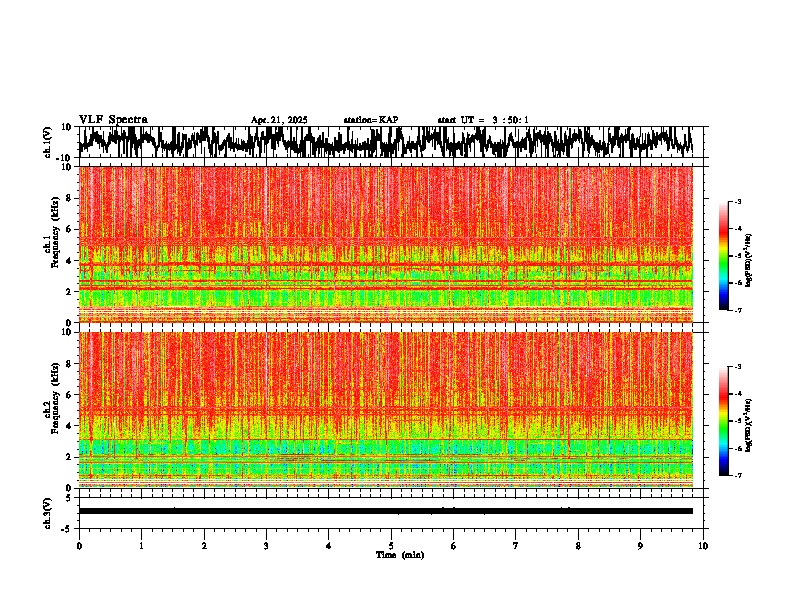This screenshot has width=792, height=612.
Task: Click the time axis tick label "2"
Action: (x=204, y=546)
